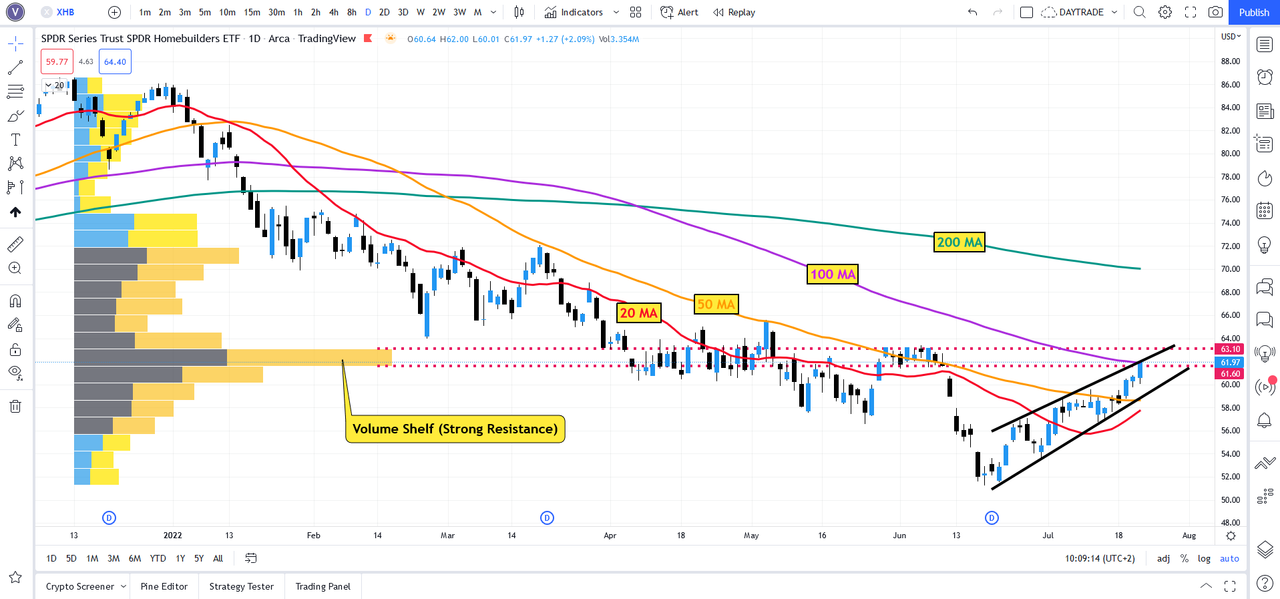Toggle magnet mode for drawings
This screenshot has width=1280, height=599.
click(x=15, y=300)
